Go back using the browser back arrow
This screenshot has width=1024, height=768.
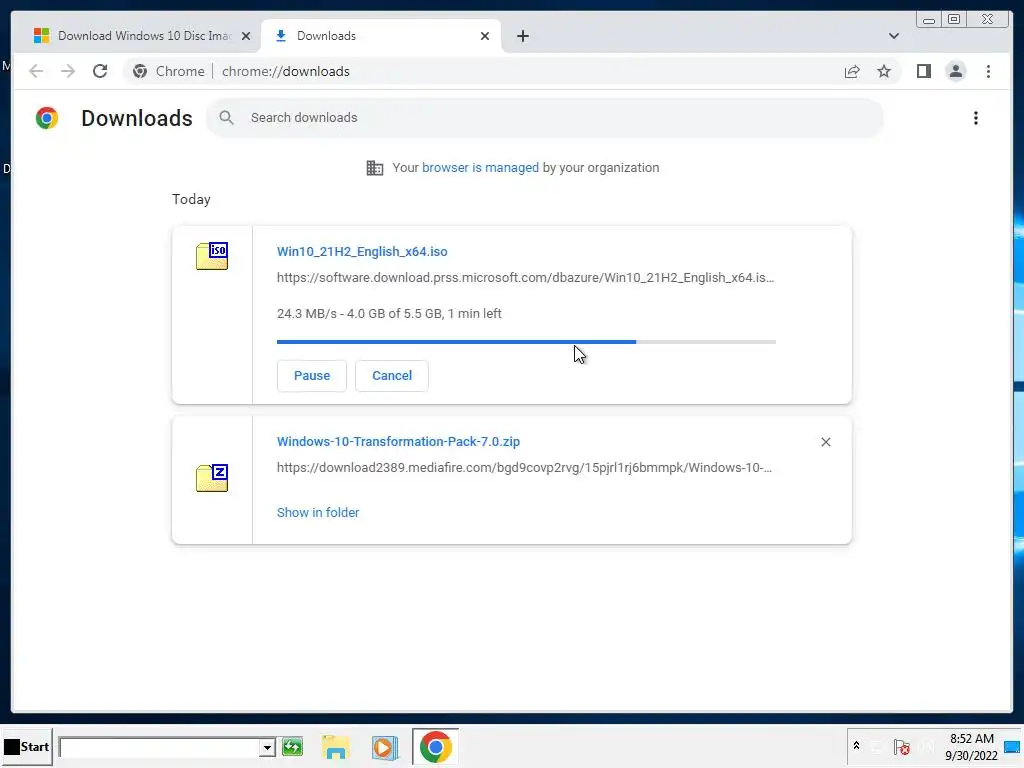point(36,71)
